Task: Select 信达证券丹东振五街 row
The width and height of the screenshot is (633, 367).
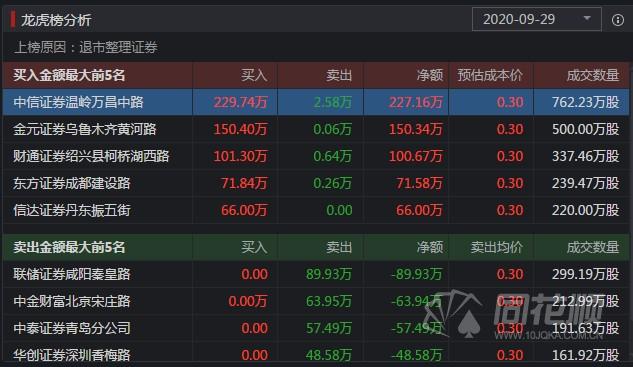Action: point(316,210)
